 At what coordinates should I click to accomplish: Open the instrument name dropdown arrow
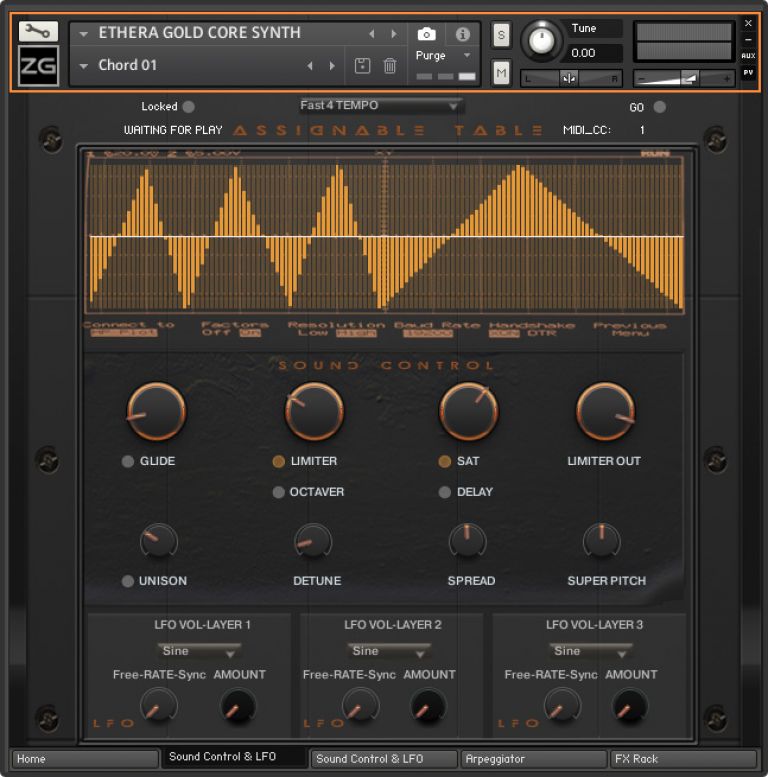click(84, 34)
